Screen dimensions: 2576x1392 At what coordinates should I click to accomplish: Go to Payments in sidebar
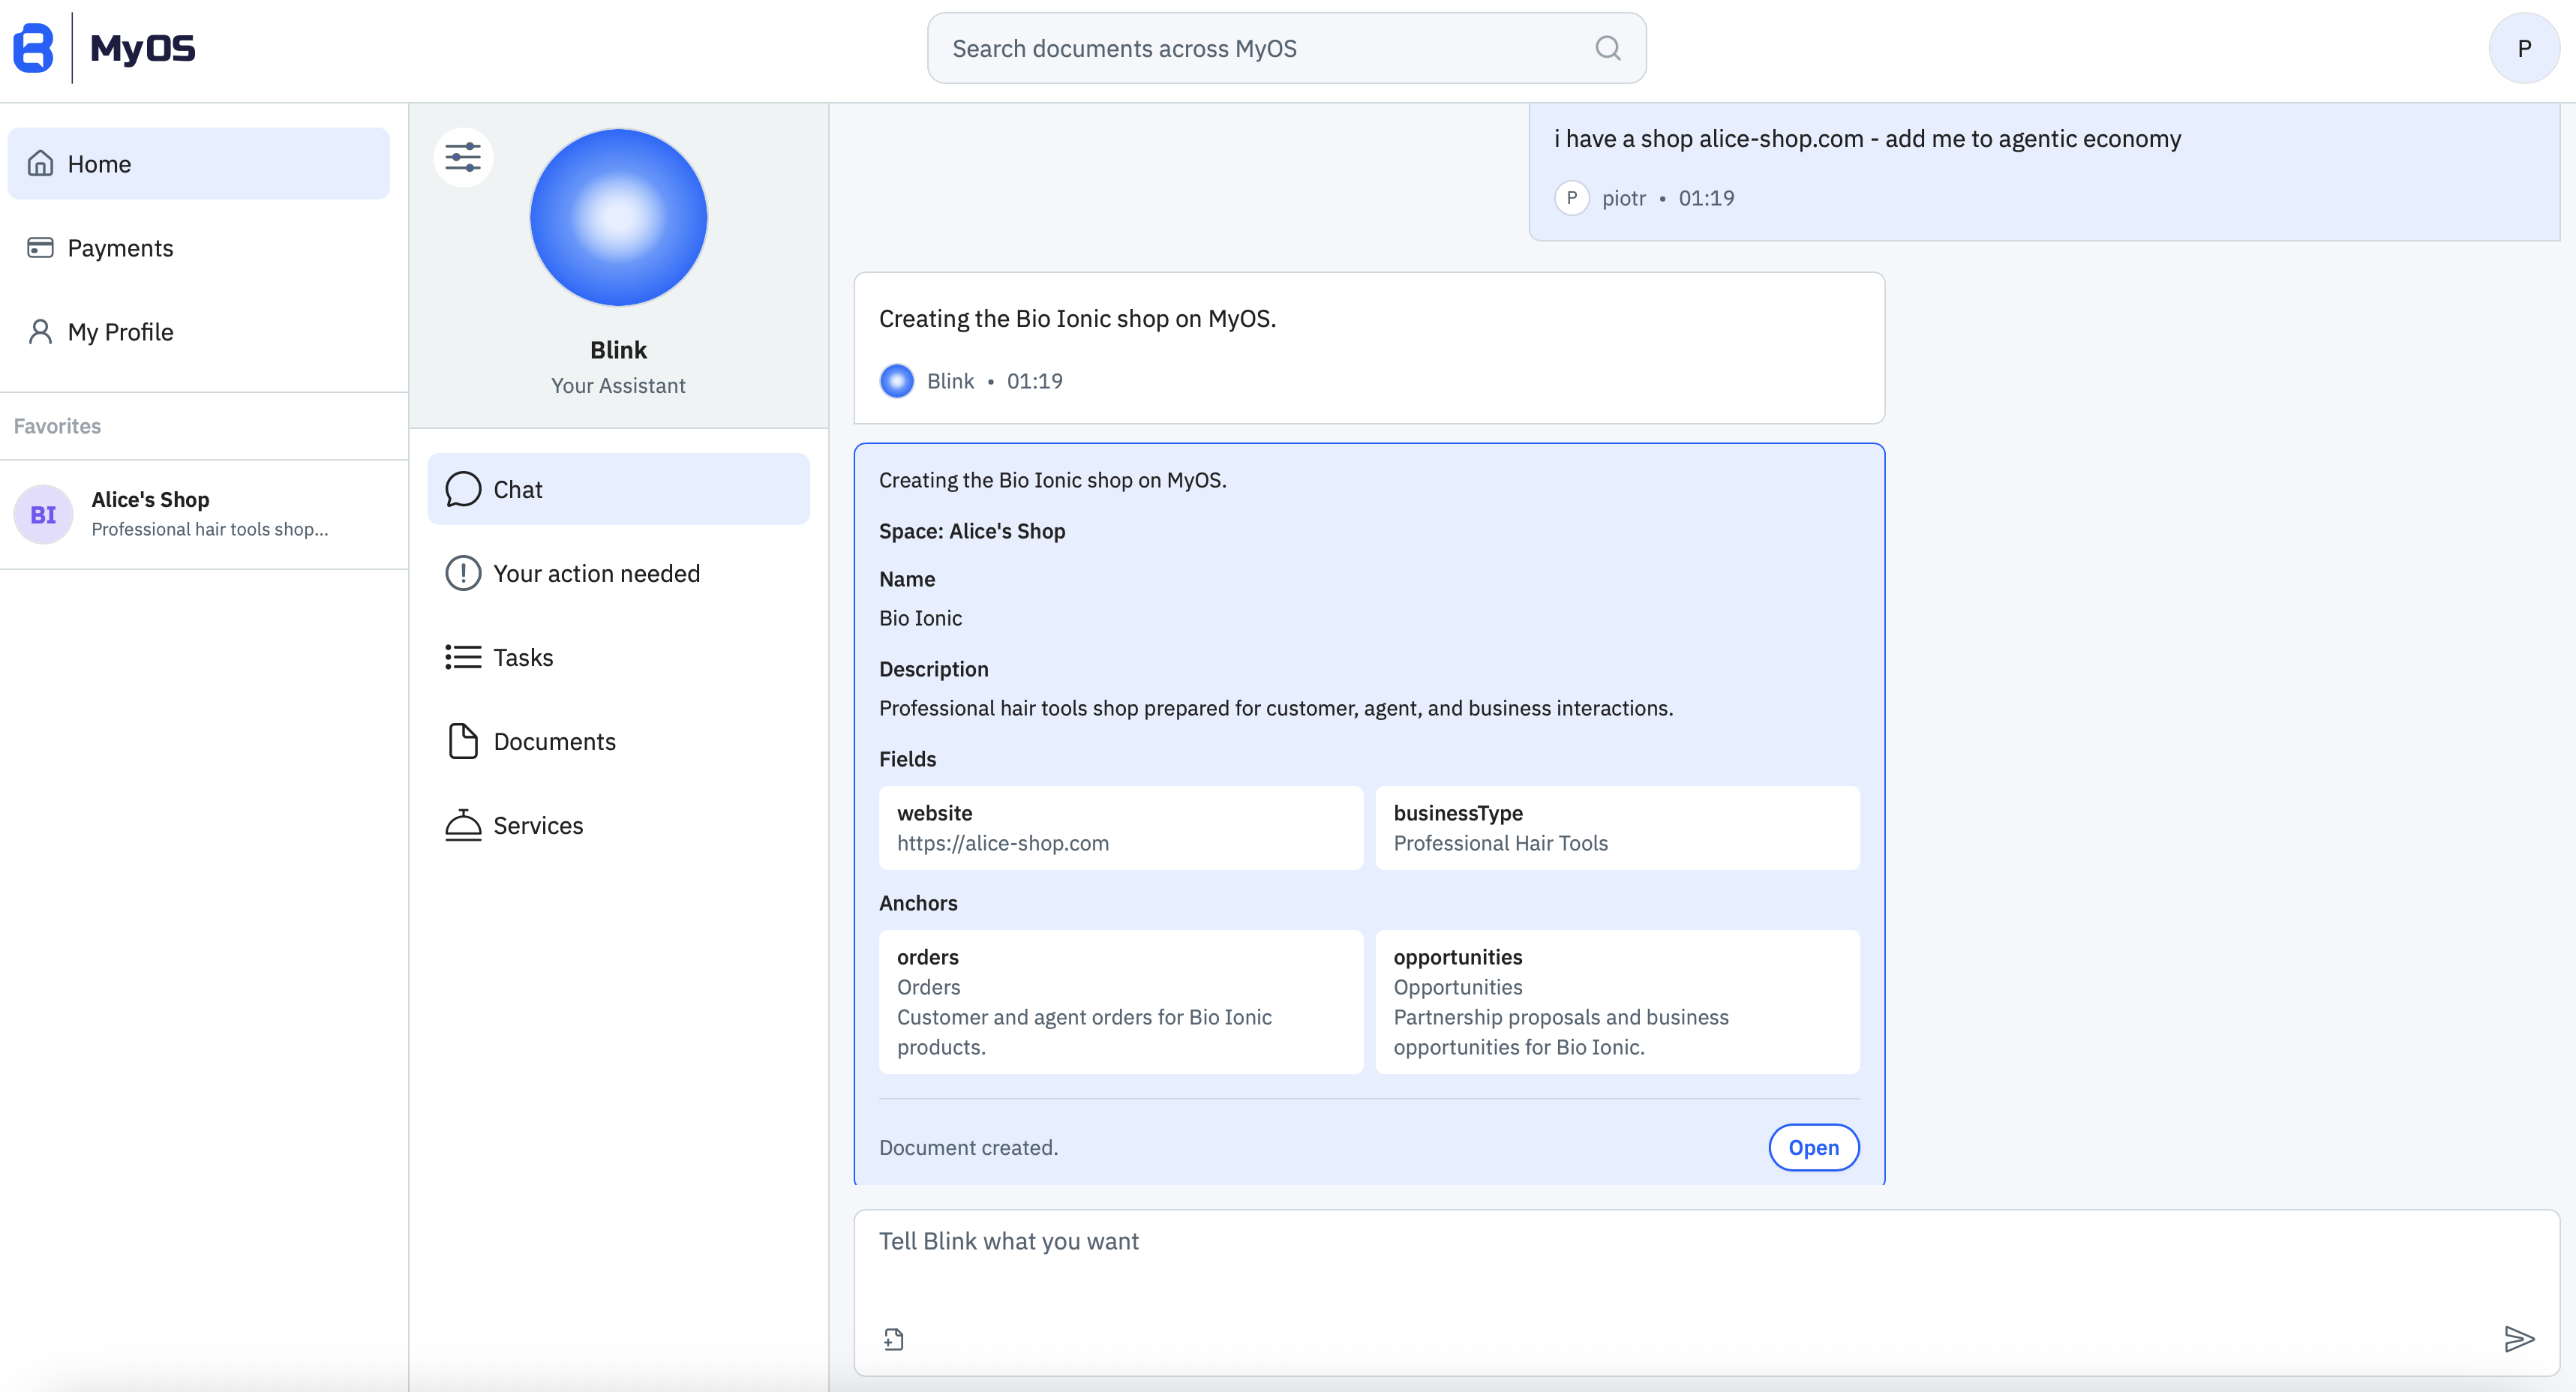pyautogui.click(x=120, y=247)
